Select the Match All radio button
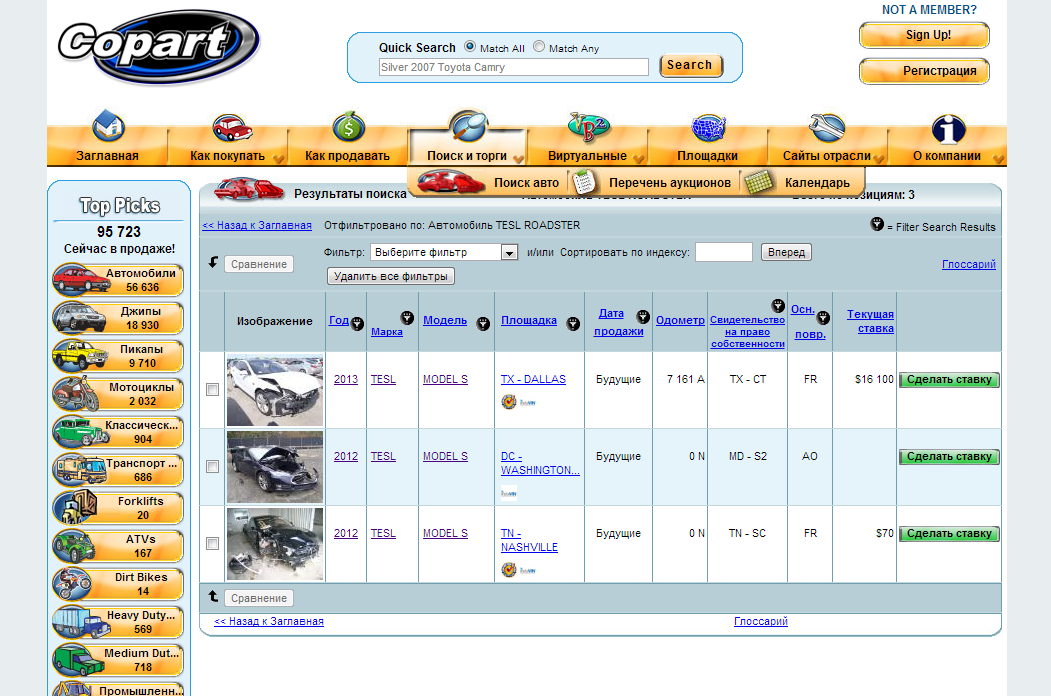The image size is (1051, 696). (x=470, y=47)
